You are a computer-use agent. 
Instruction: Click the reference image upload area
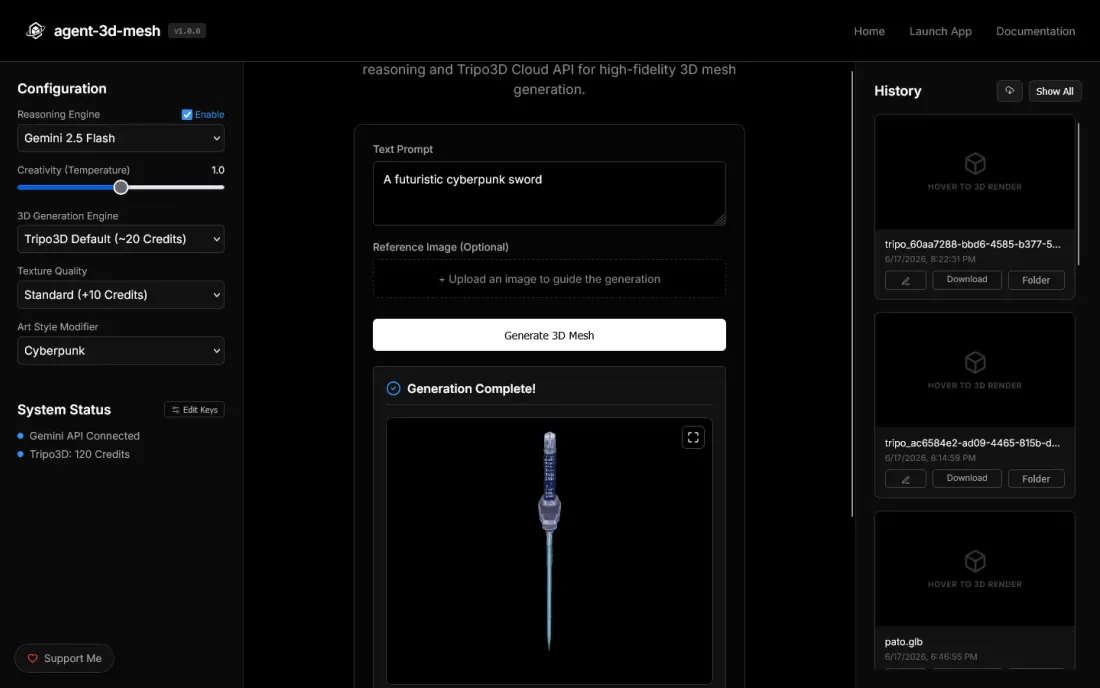549,279
